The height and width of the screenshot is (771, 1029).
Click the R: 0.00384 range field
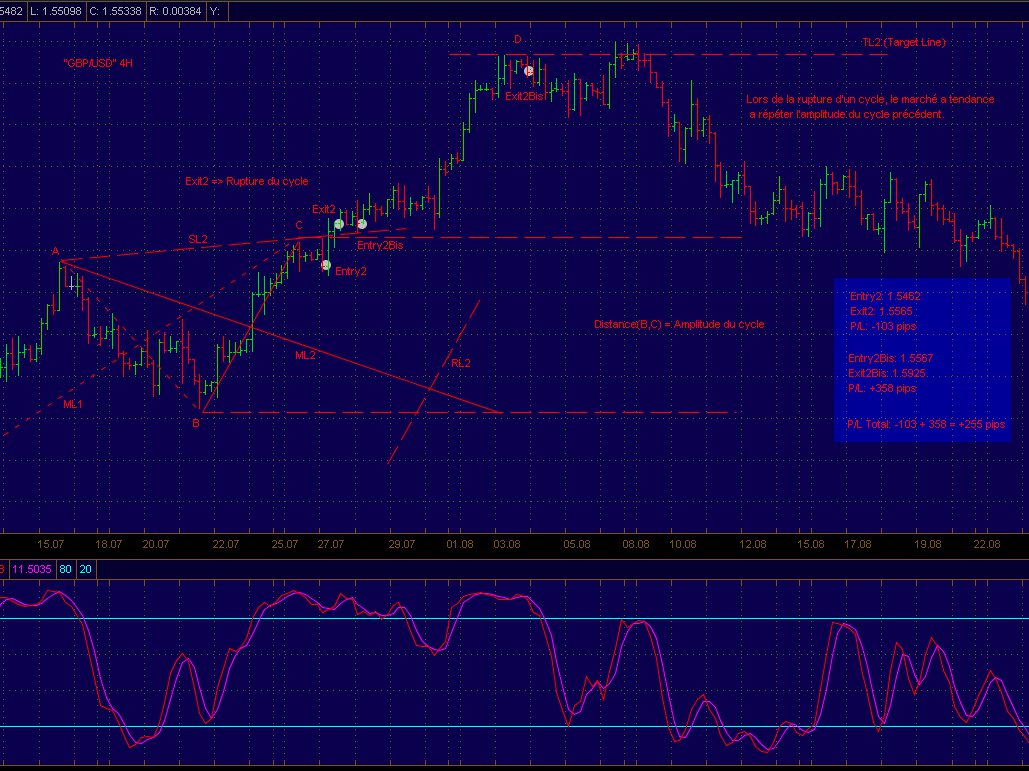pos(175,10)
